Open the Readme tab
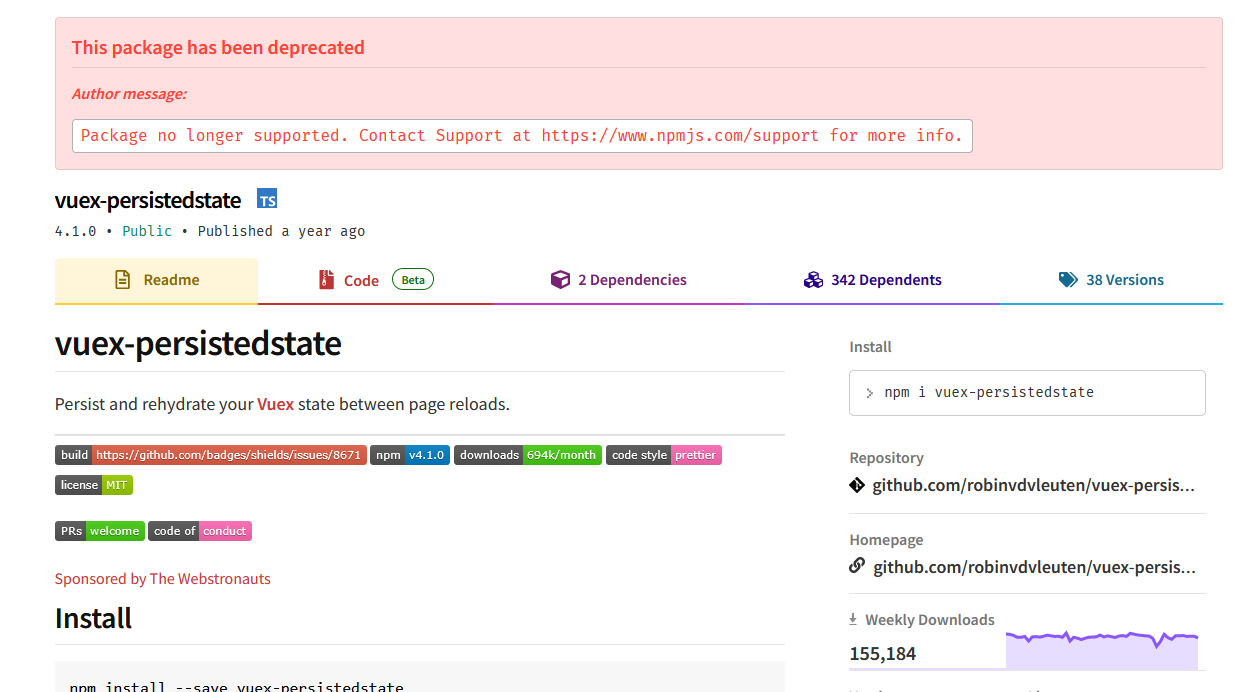1252x692 pixels. (x=156, y=280)
